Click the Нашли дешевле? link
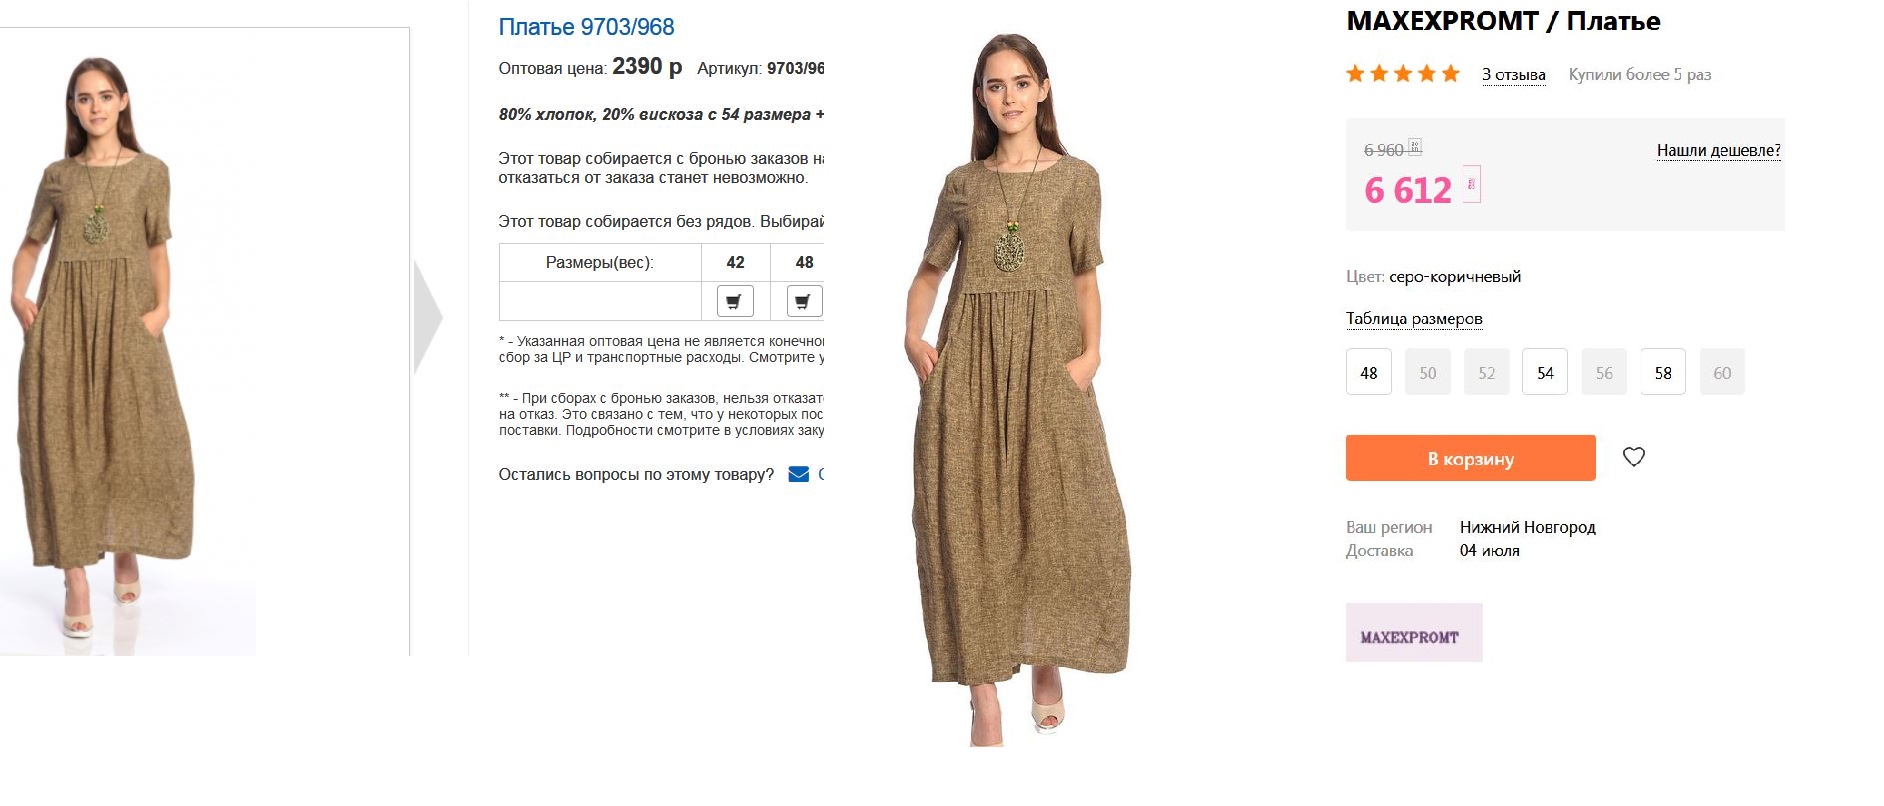 pos(1718,151)
